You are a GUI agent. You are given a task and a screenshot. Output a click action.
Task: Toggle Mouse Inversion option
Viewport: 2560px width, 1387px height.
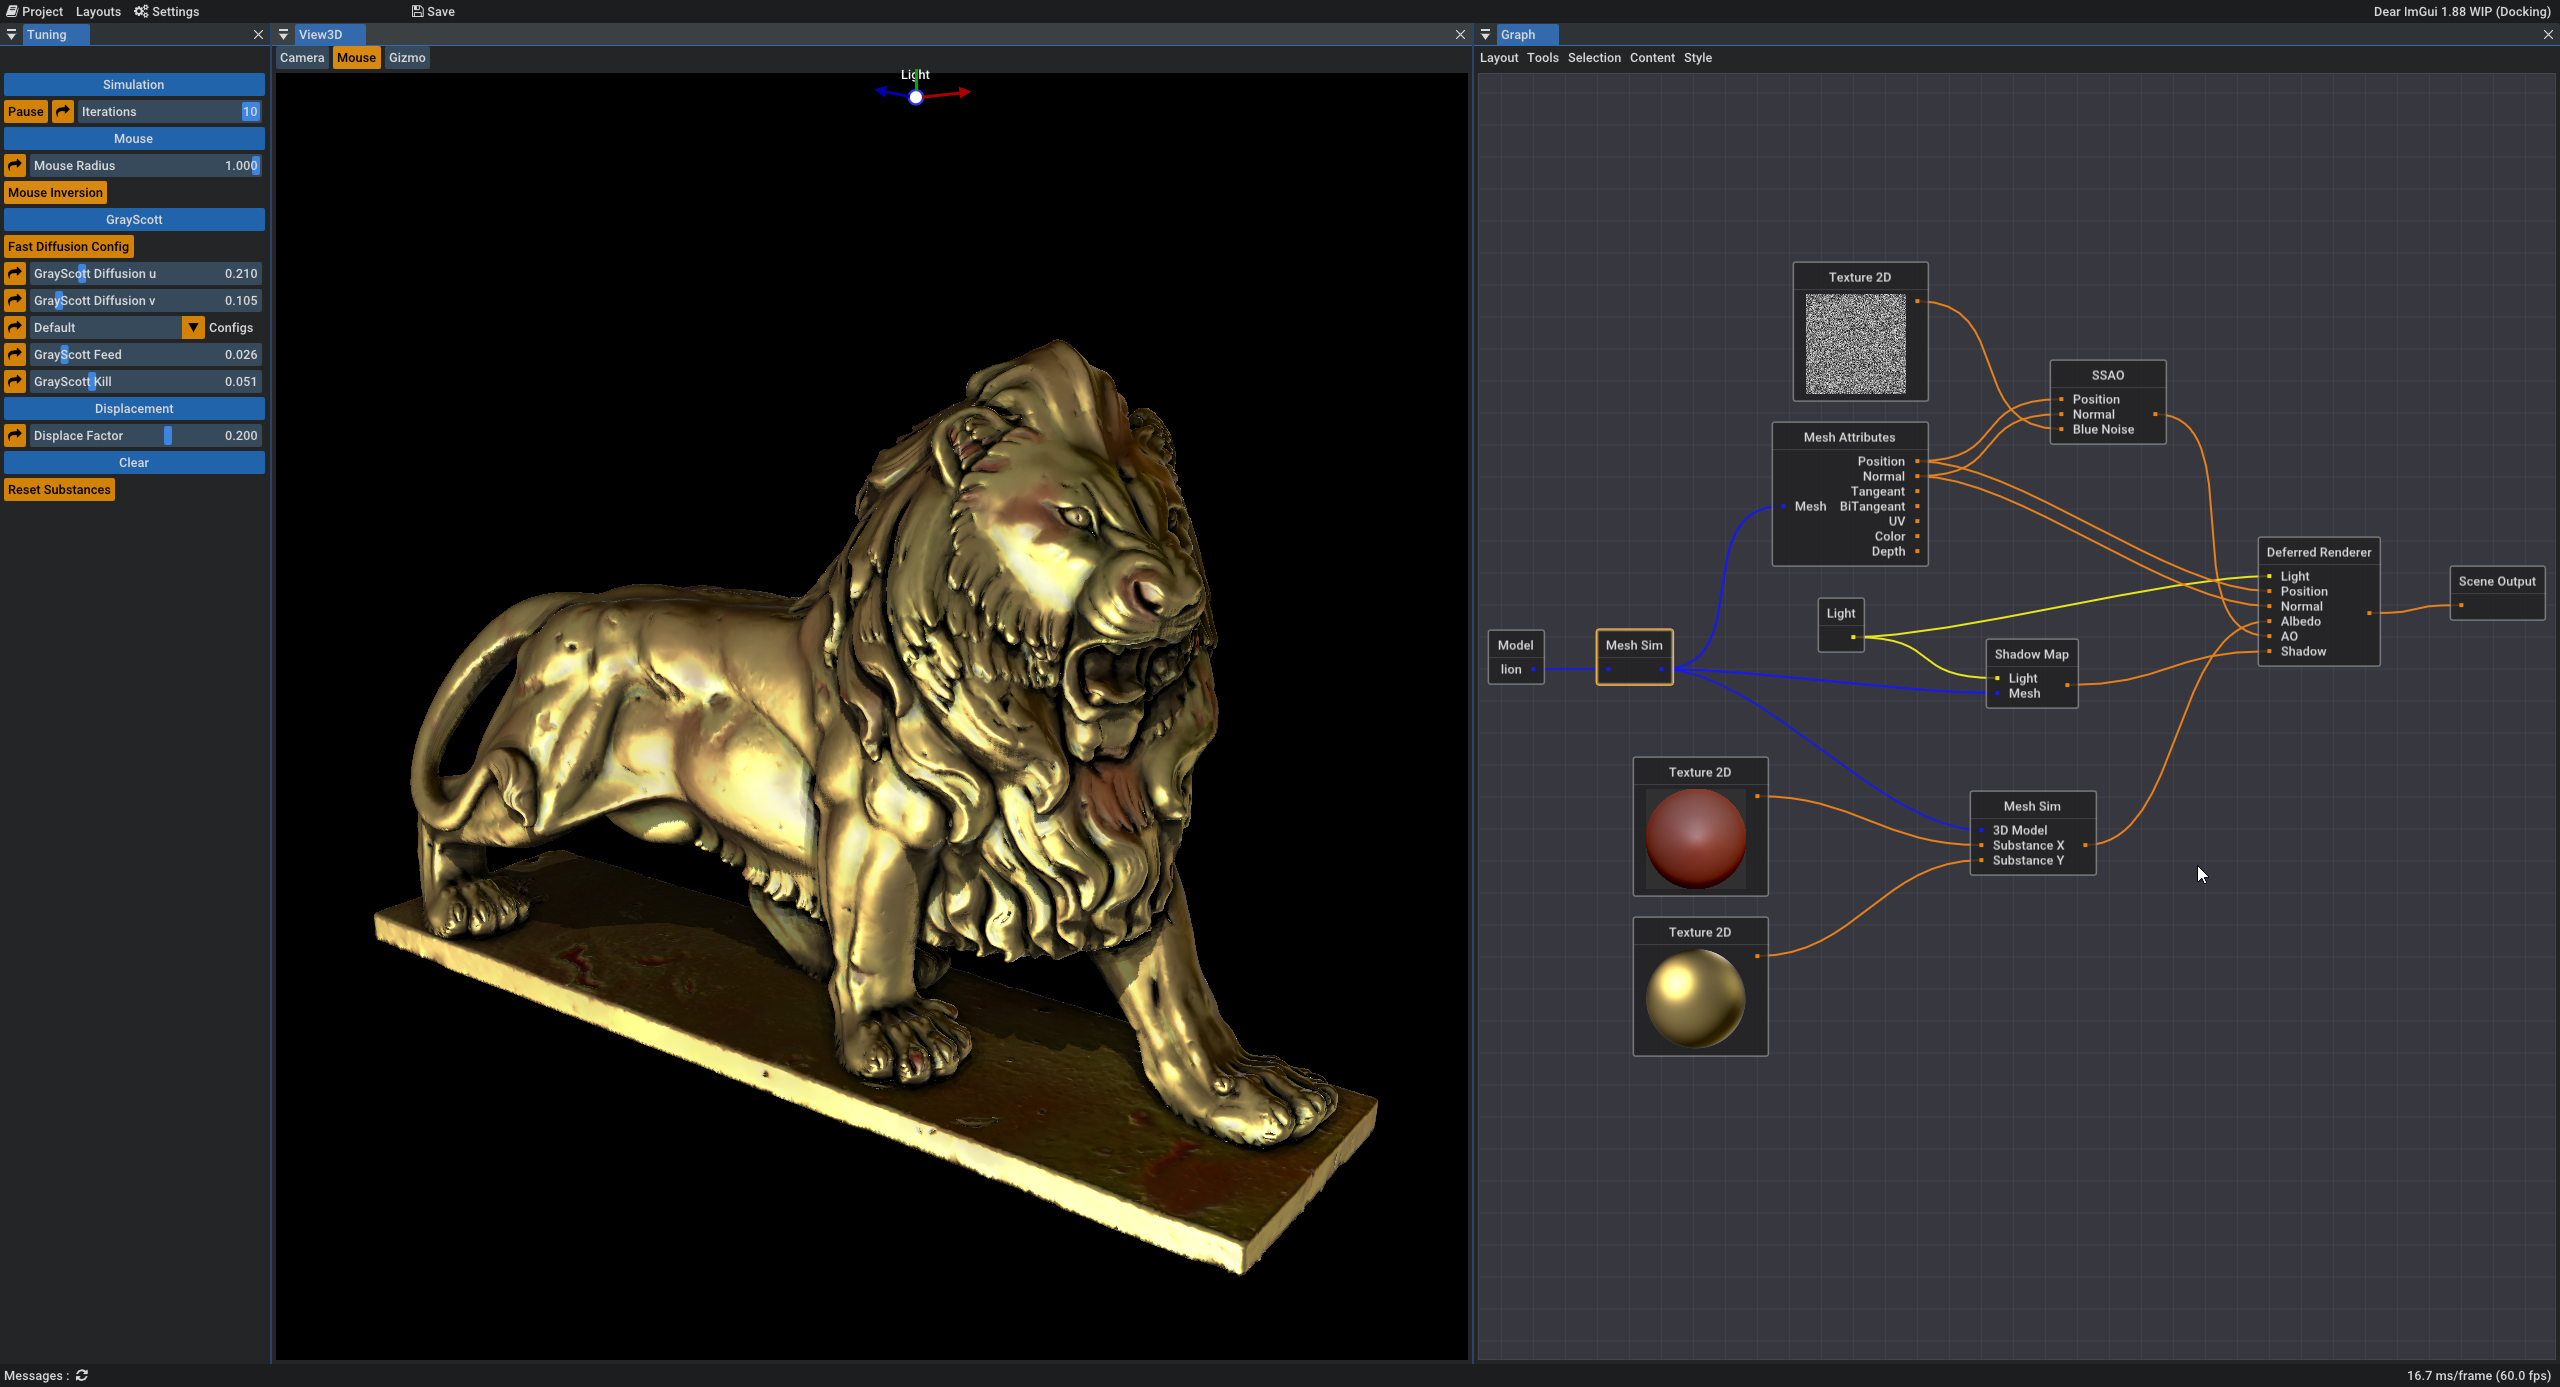tap(56, 193)
